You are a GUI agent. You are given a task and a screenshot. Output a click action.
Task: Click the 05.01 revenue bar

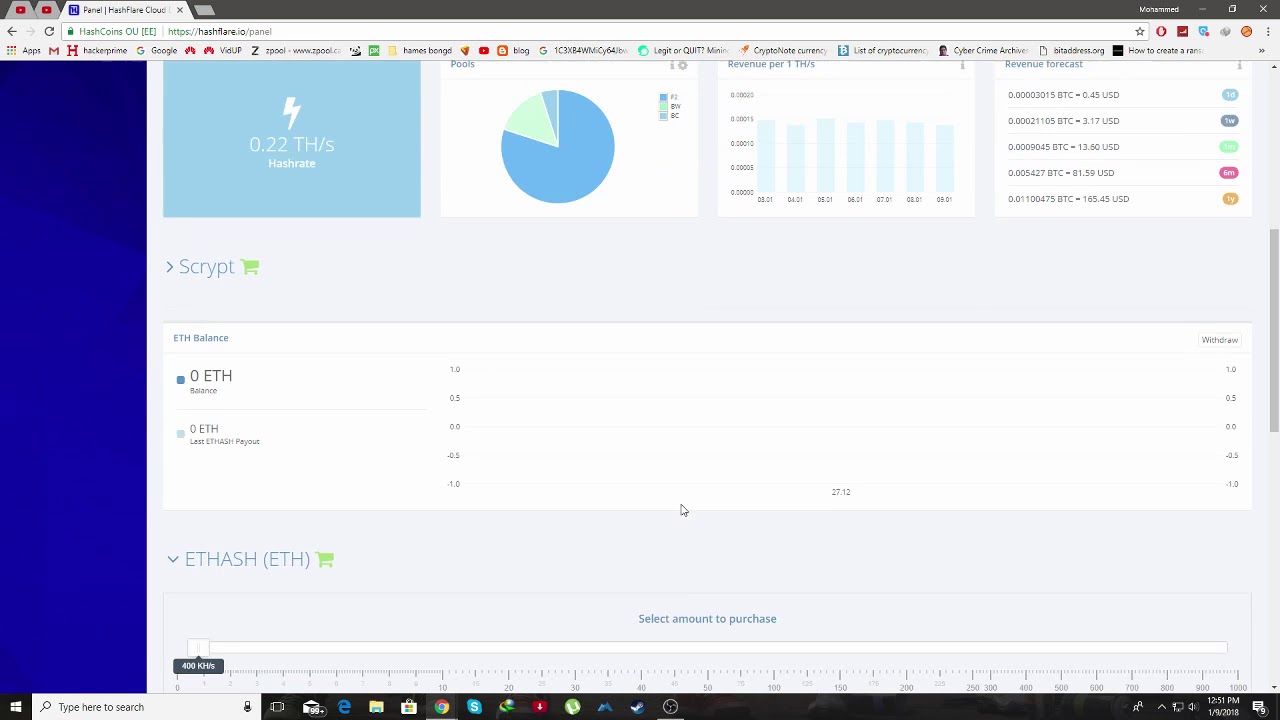[x=825, y=155]
